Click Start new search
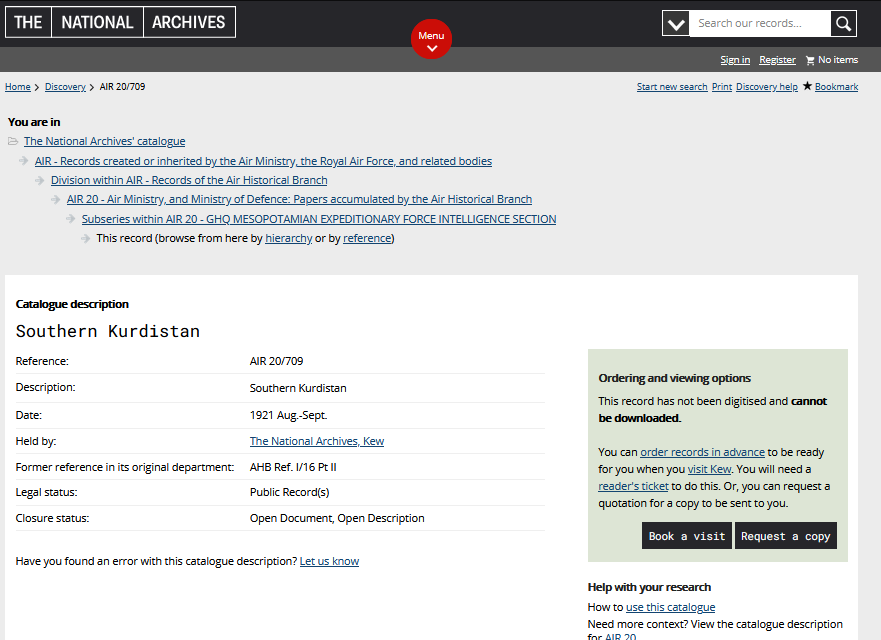Screen dimensions: 881x640 [672, 87]
